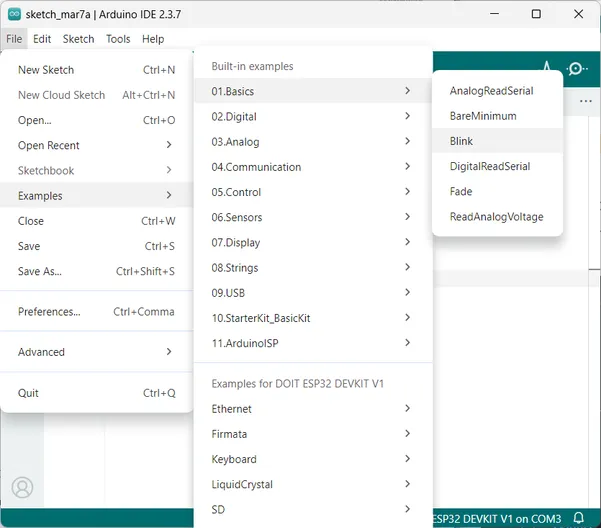Open the ReadAnalogVoltage example
Screen dimensions: 601x528
(498, 217)
